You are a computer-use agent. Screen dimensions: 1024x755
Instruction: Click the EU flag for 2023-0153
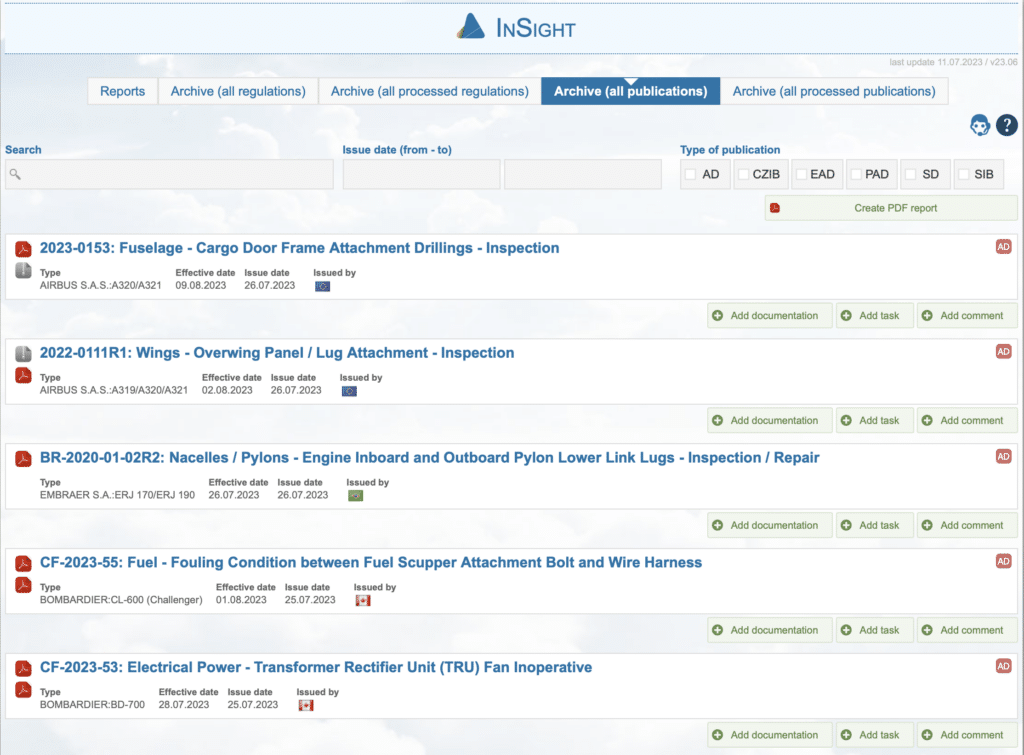point(323,286)
